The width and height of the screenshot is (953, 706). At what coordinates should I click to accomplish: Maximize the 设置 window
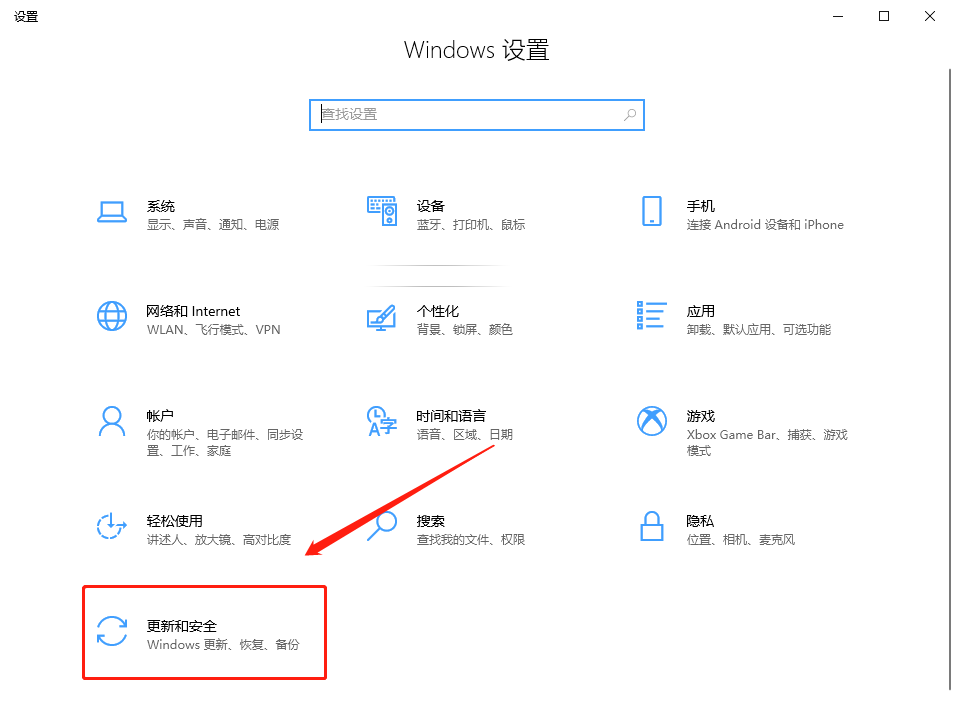click(x=884, y=16)
